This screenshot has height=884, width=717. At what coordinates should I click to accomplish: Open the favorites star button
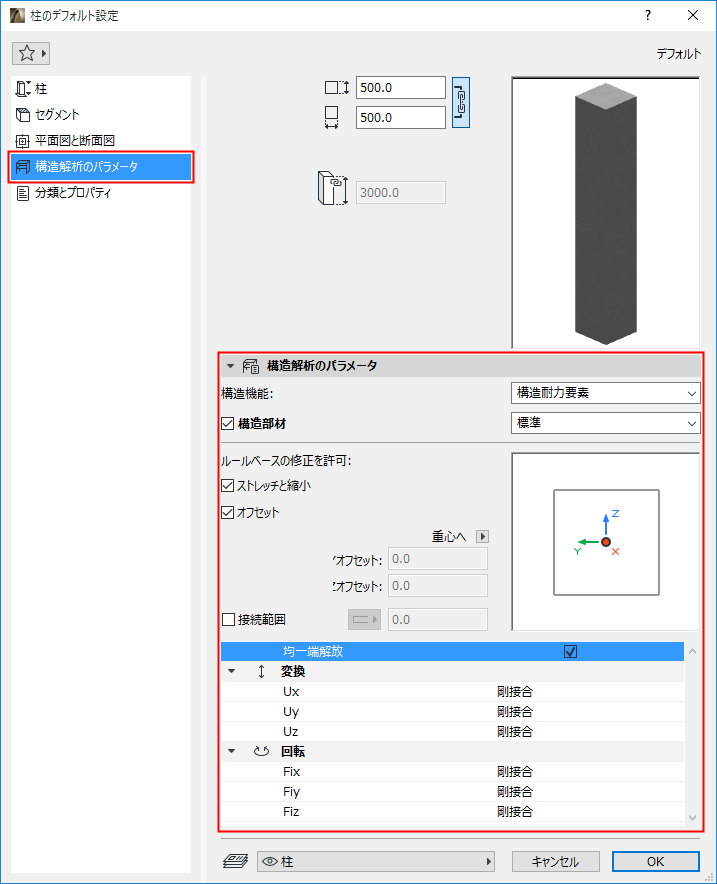click(x=31, y=54)
